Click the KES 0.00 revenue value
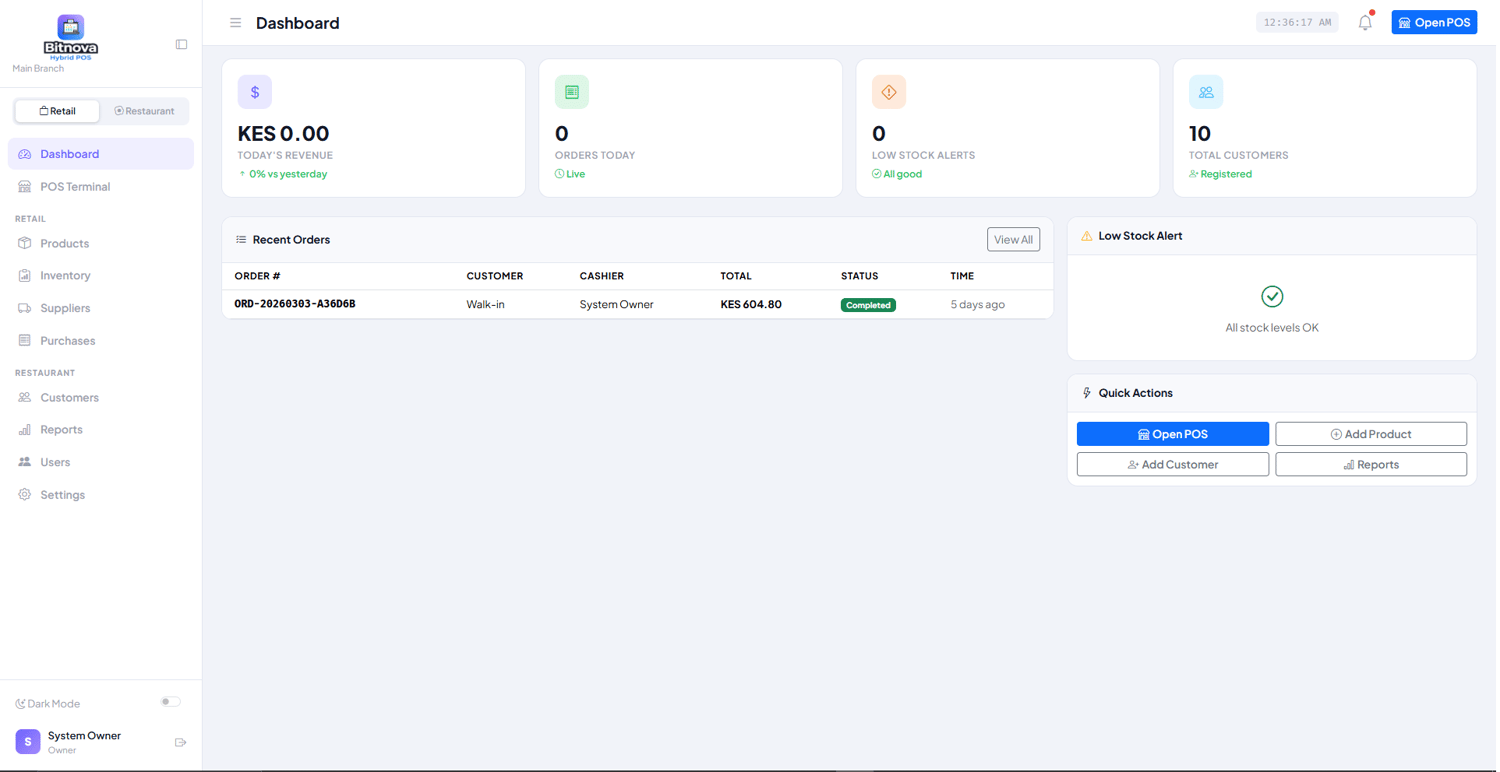Image resolution: width=1500 pixels, height=772 pixels. coord(283,133)
